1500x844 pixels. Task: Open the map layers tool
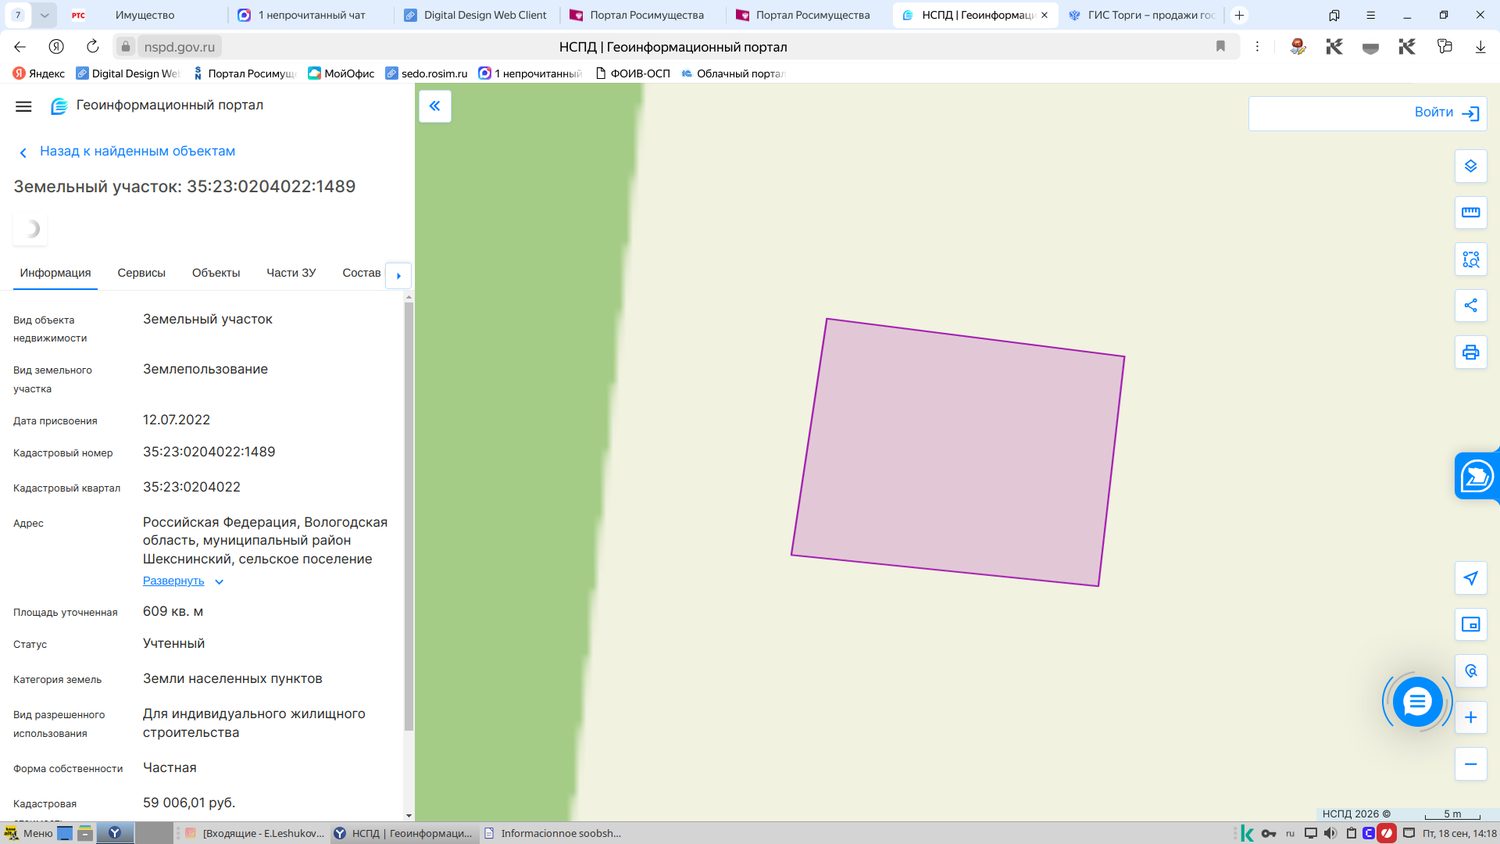[x=1471, y=166]
